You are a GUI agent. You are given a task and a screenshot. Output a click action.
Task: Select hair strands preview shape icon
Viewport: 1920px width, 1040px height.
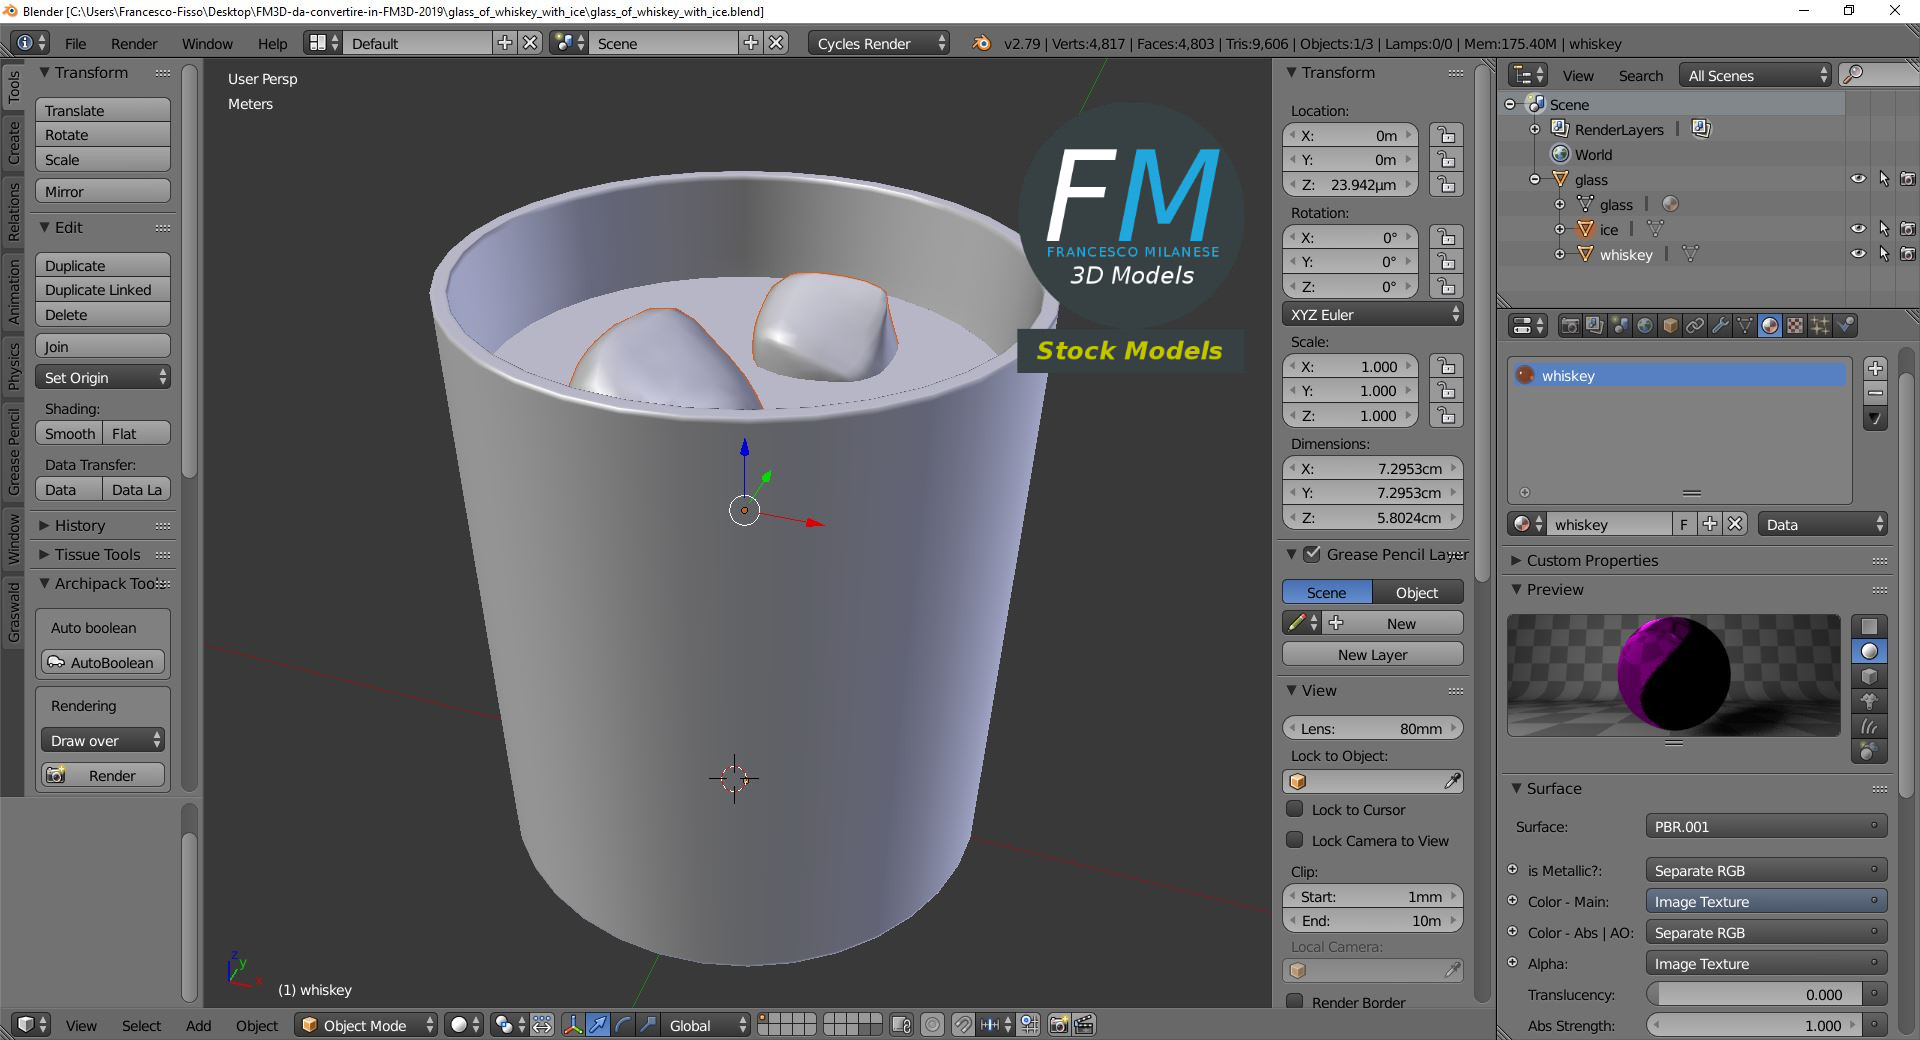(1869, 727)
